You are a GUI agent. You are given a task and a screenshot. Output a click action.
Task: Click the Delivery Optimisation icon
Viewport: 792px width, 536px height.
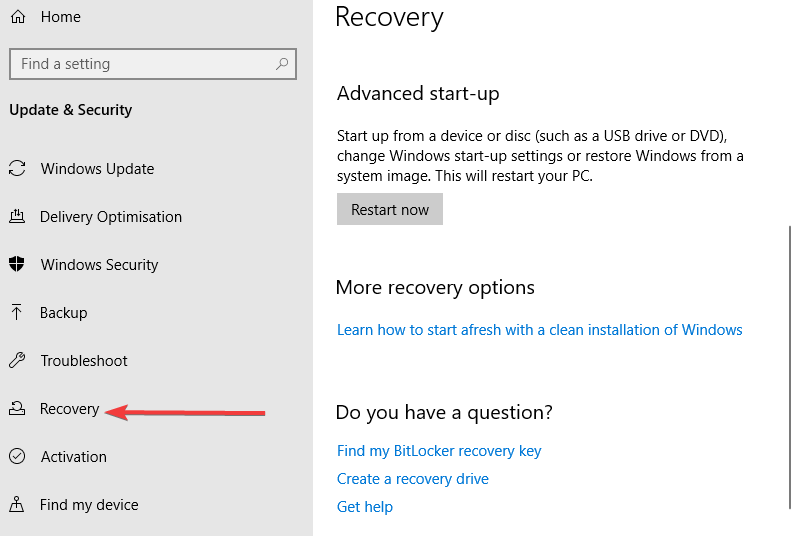[x=17, y=216]
